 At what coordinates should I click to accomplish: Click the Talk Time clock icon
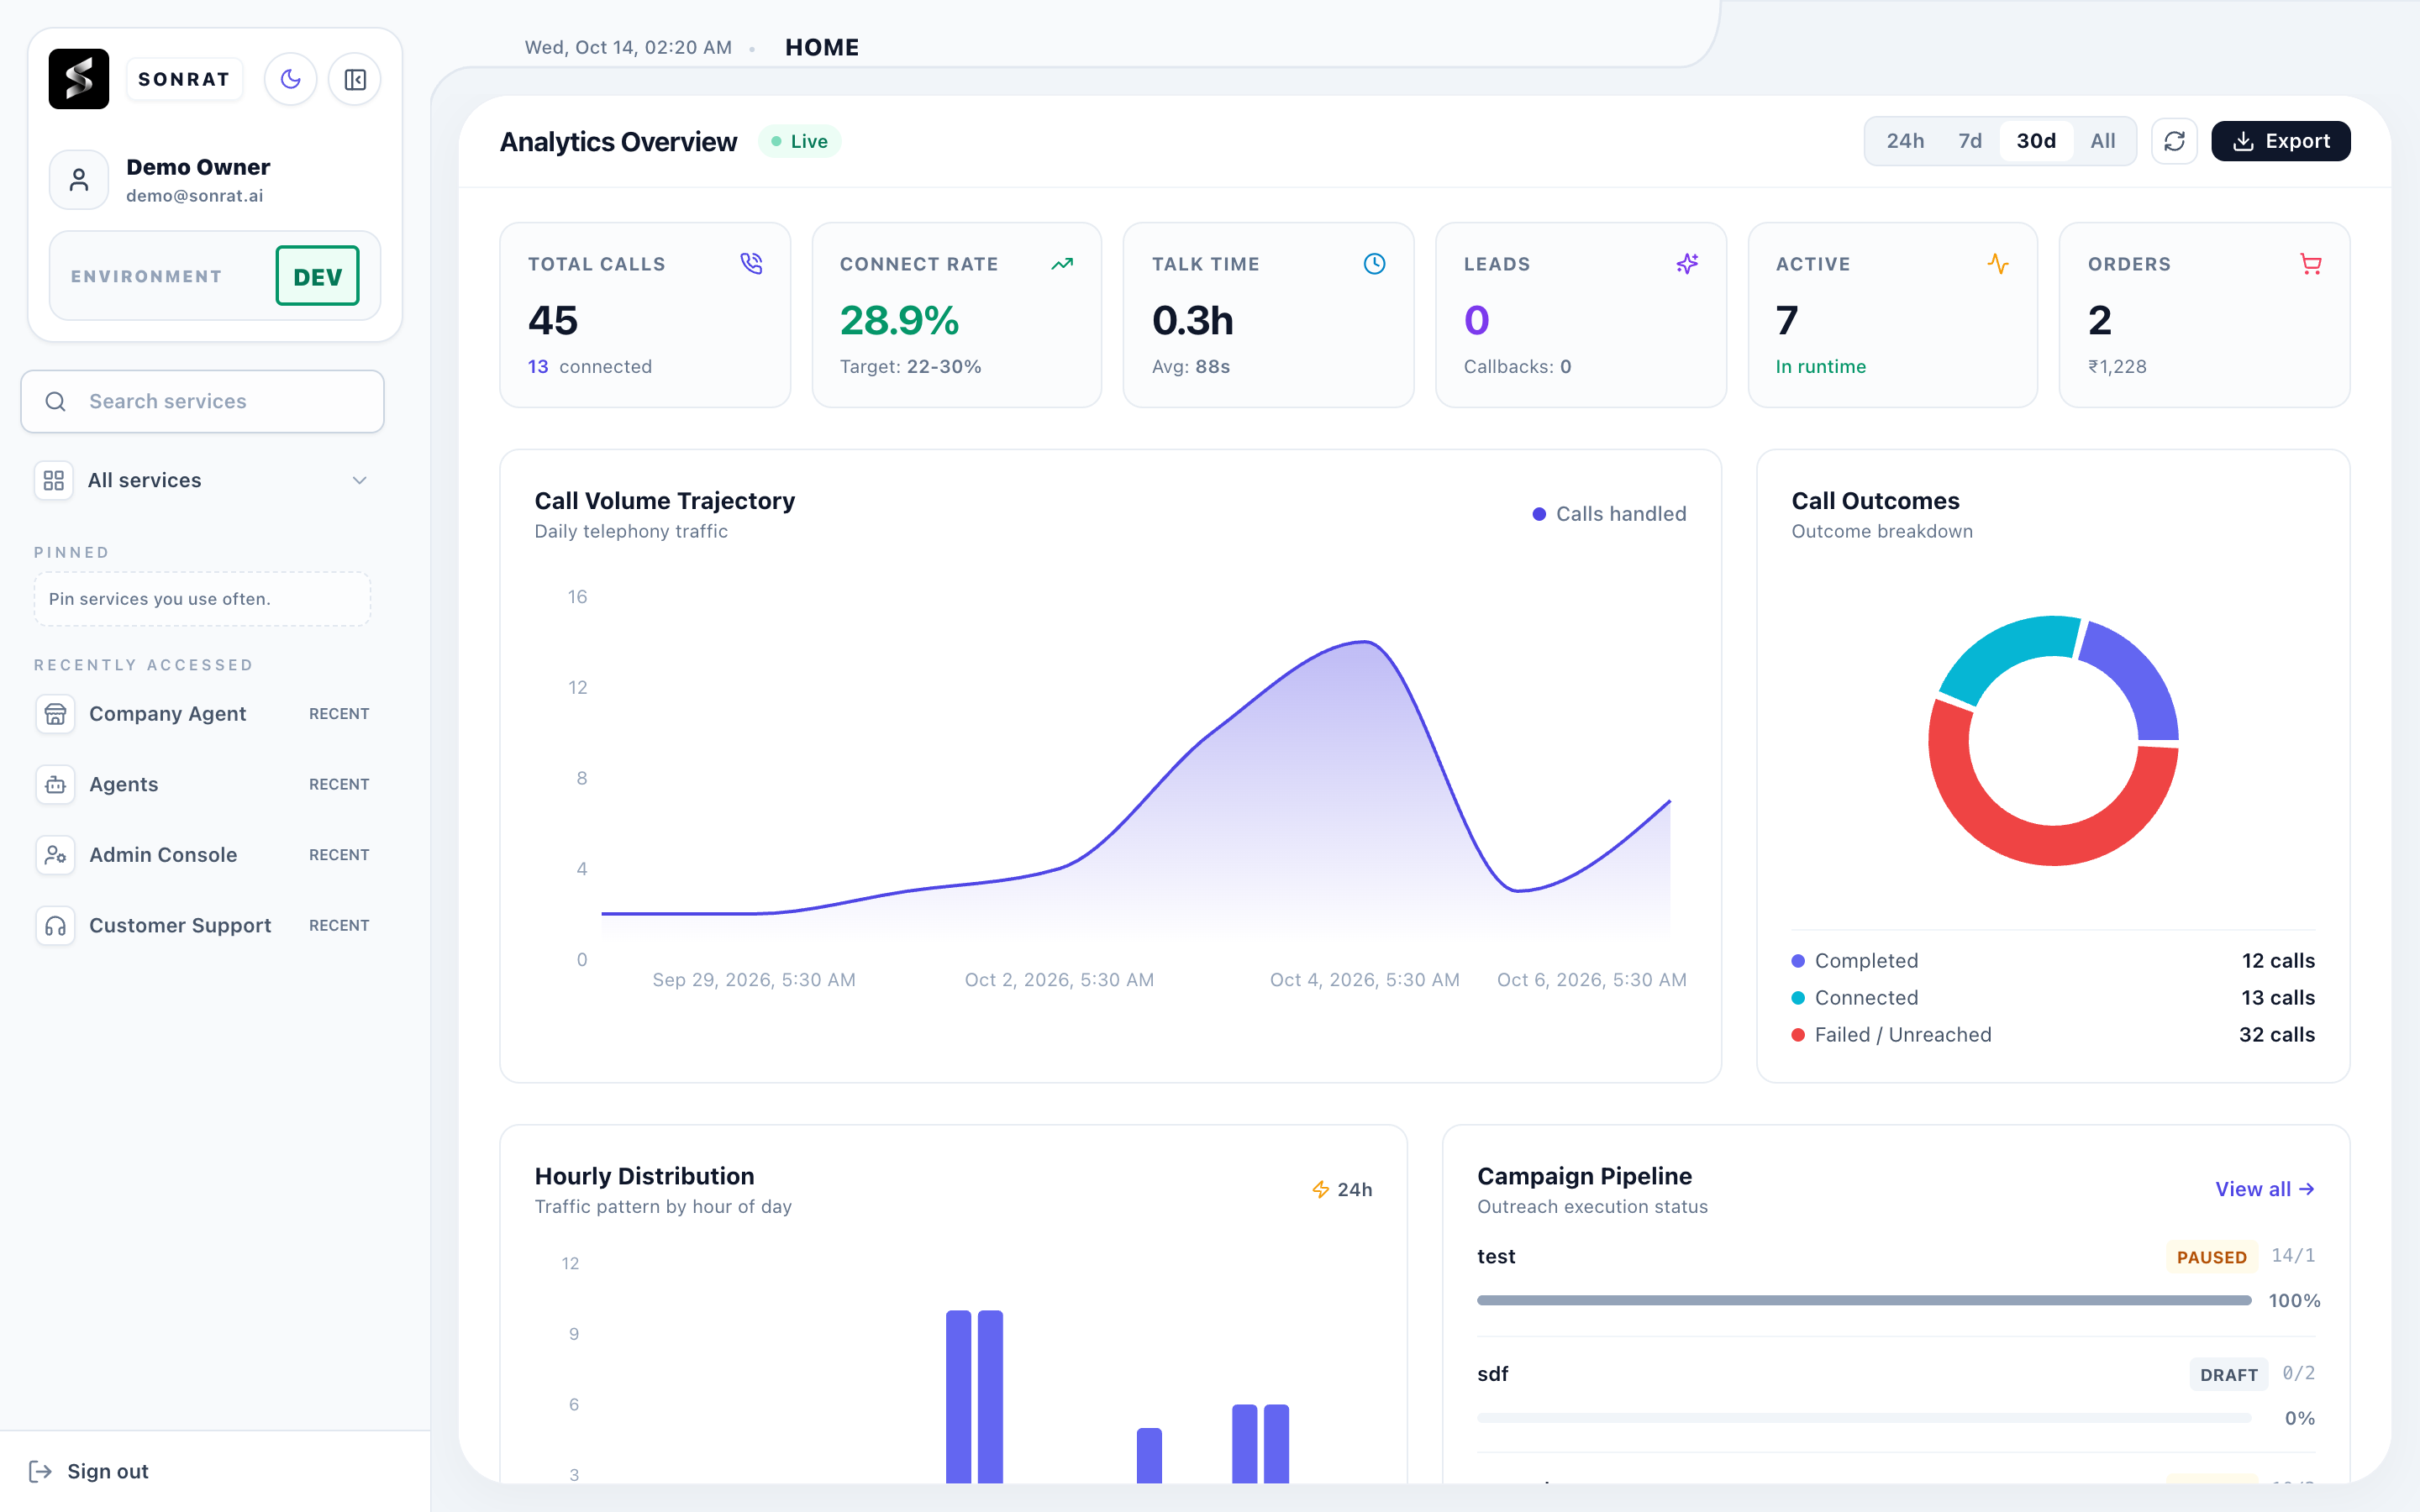click(1375, 264)
